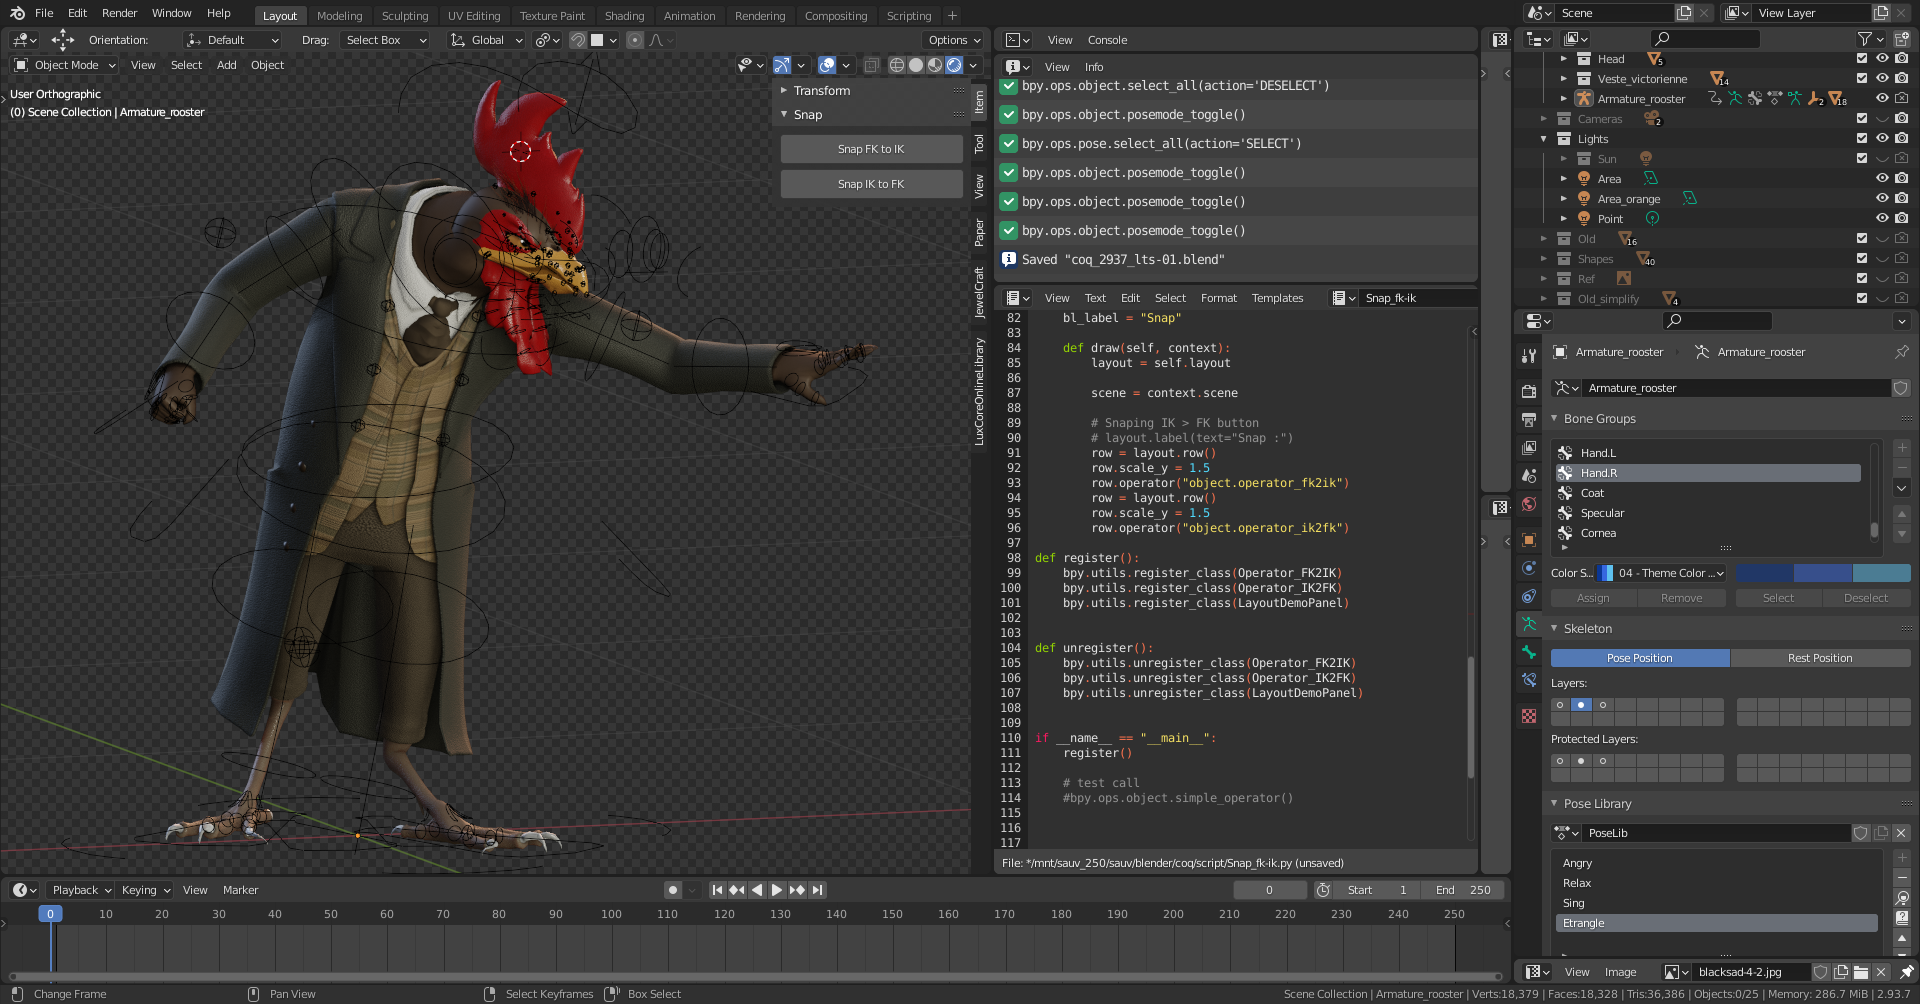The height and width of the screenshot is (1004, 1920).
Task: Disable Veste_victorienne in renders camera icon
Action: coord(1901,79)
